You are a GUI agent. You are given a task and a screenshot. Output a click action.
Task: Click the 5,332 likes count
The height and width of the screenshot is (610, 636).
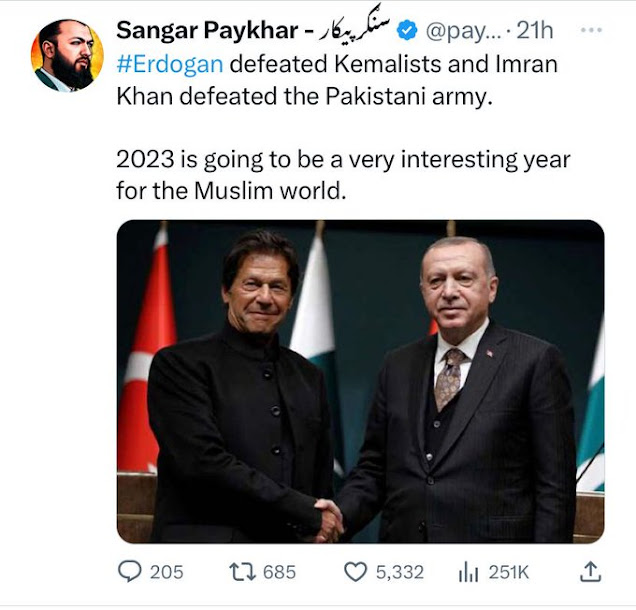pyautogui.click(x=399, y=572)
